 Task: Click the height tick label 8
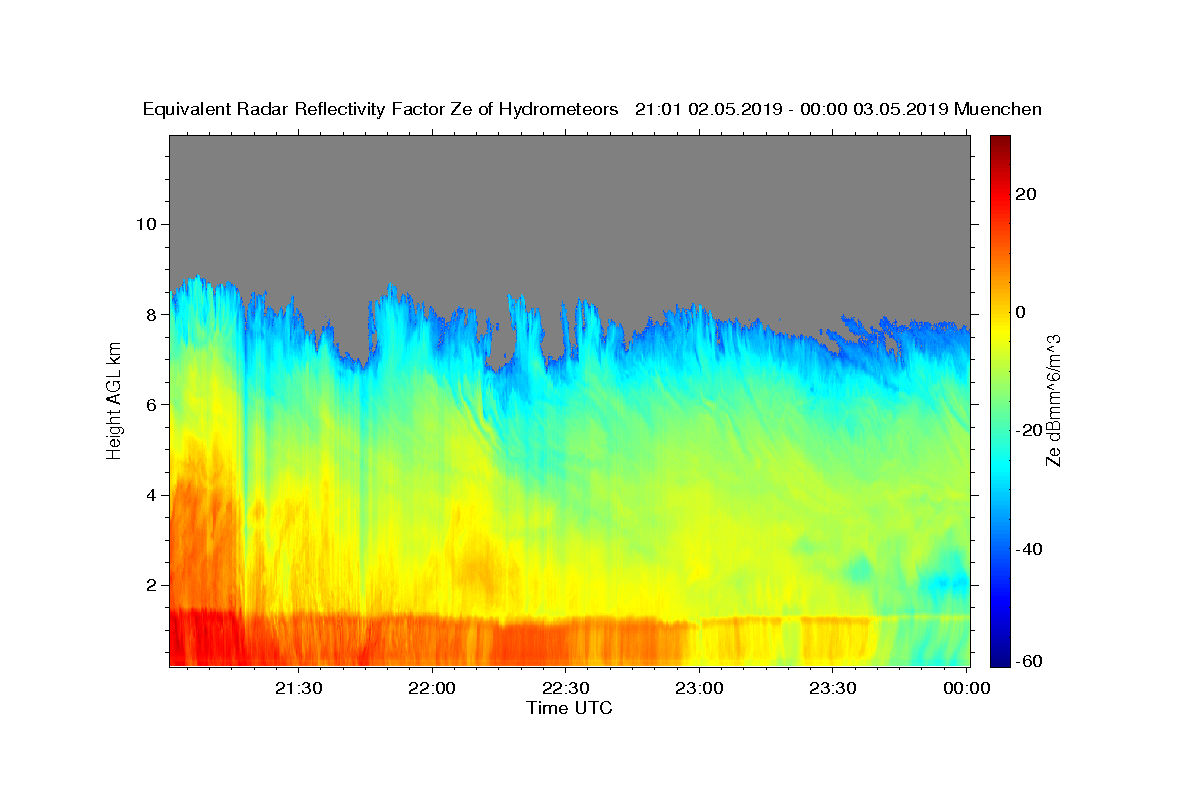(152, 314)
